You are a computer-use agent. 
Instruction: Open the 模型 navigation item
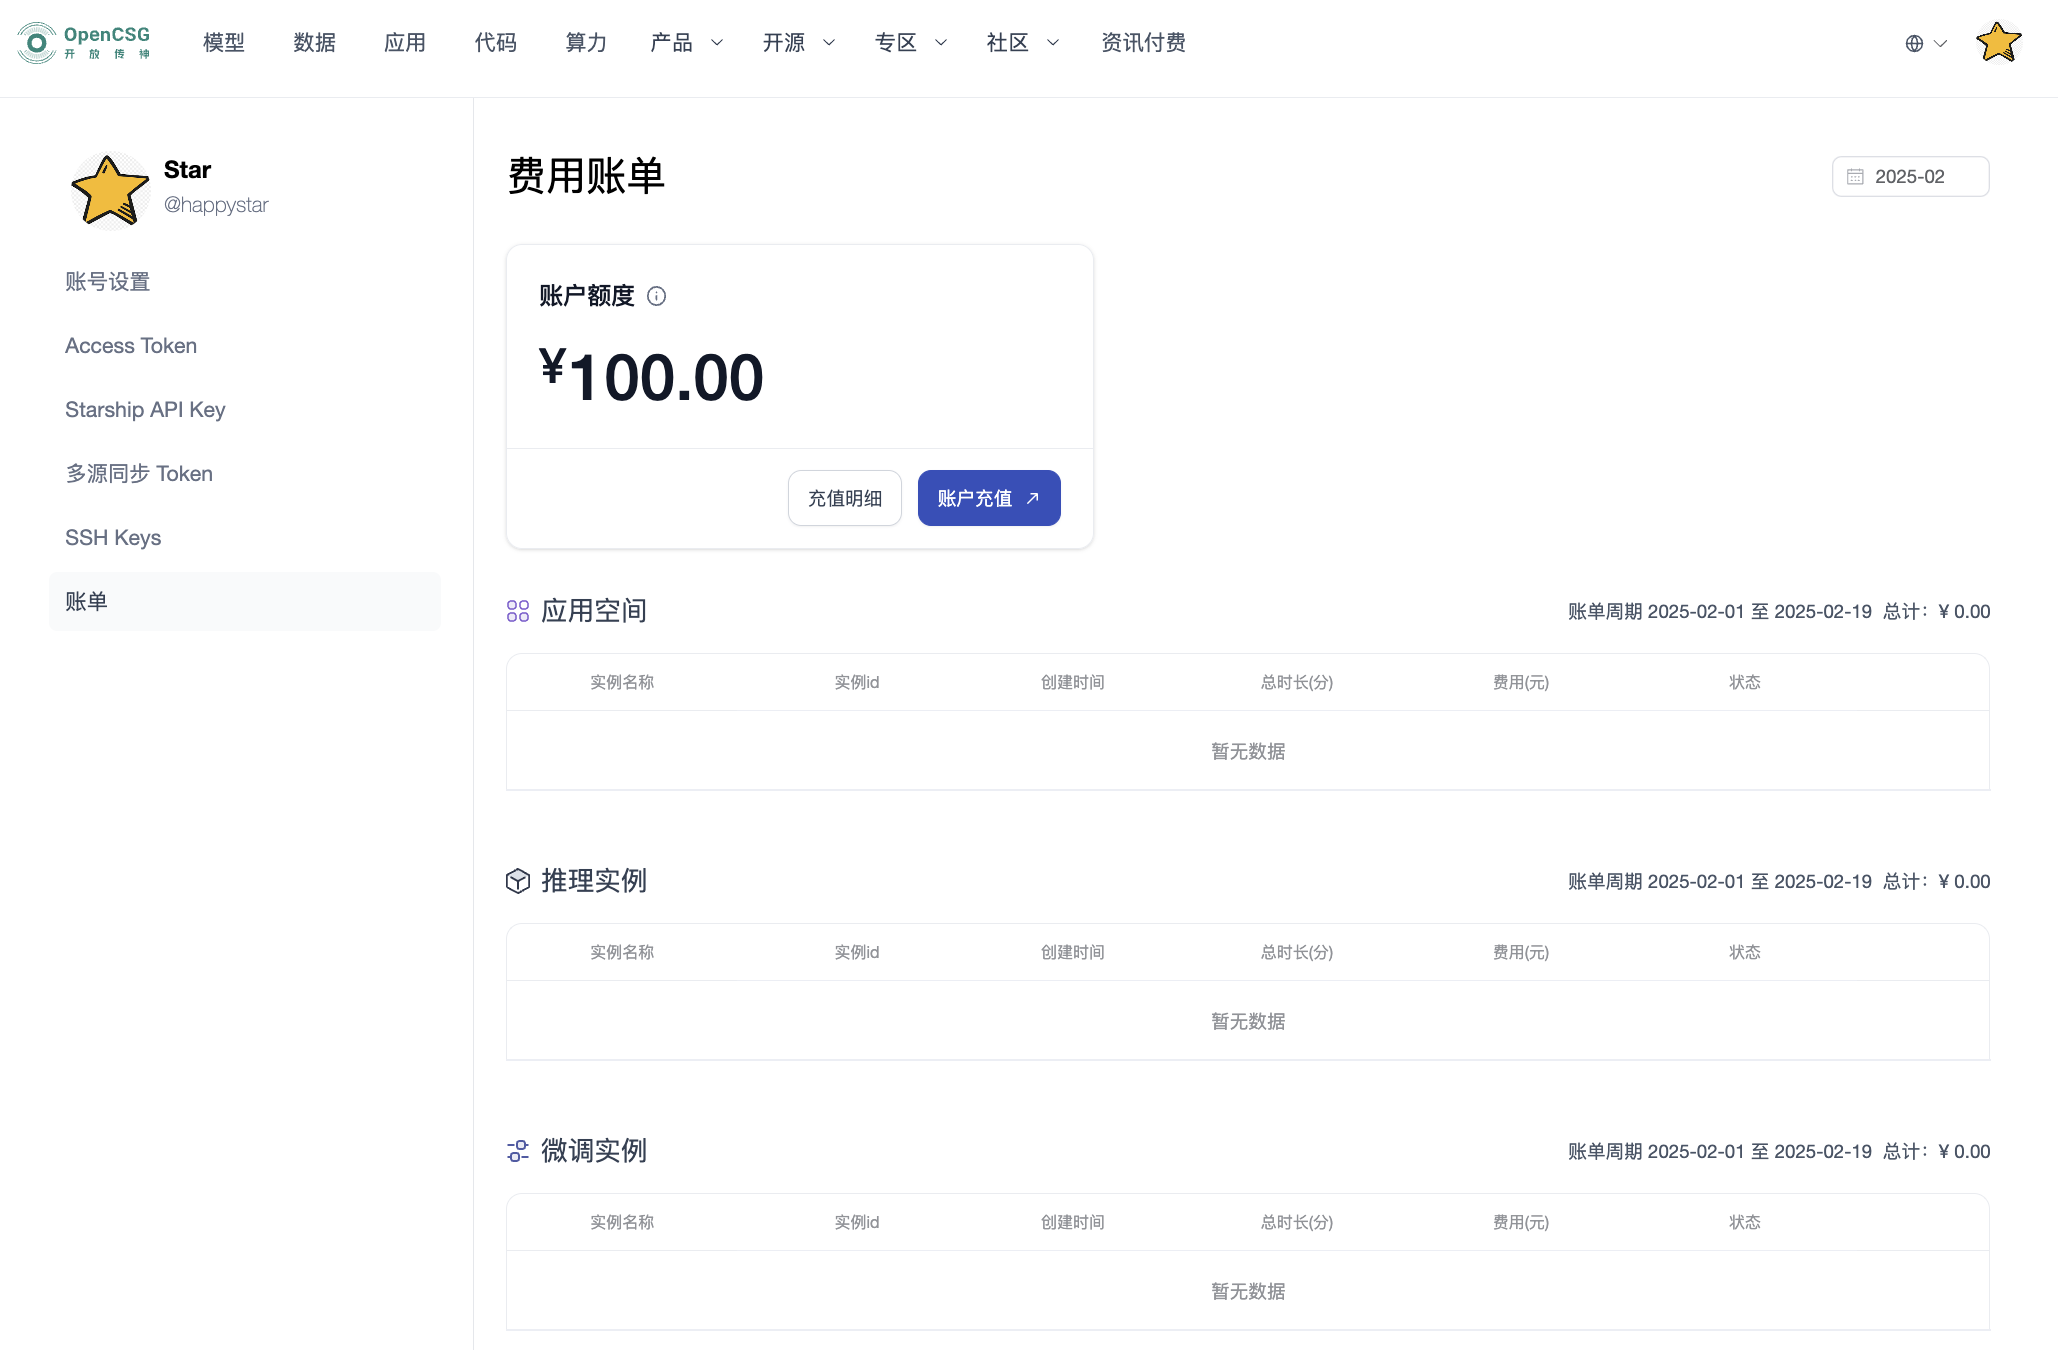(224, 43)
